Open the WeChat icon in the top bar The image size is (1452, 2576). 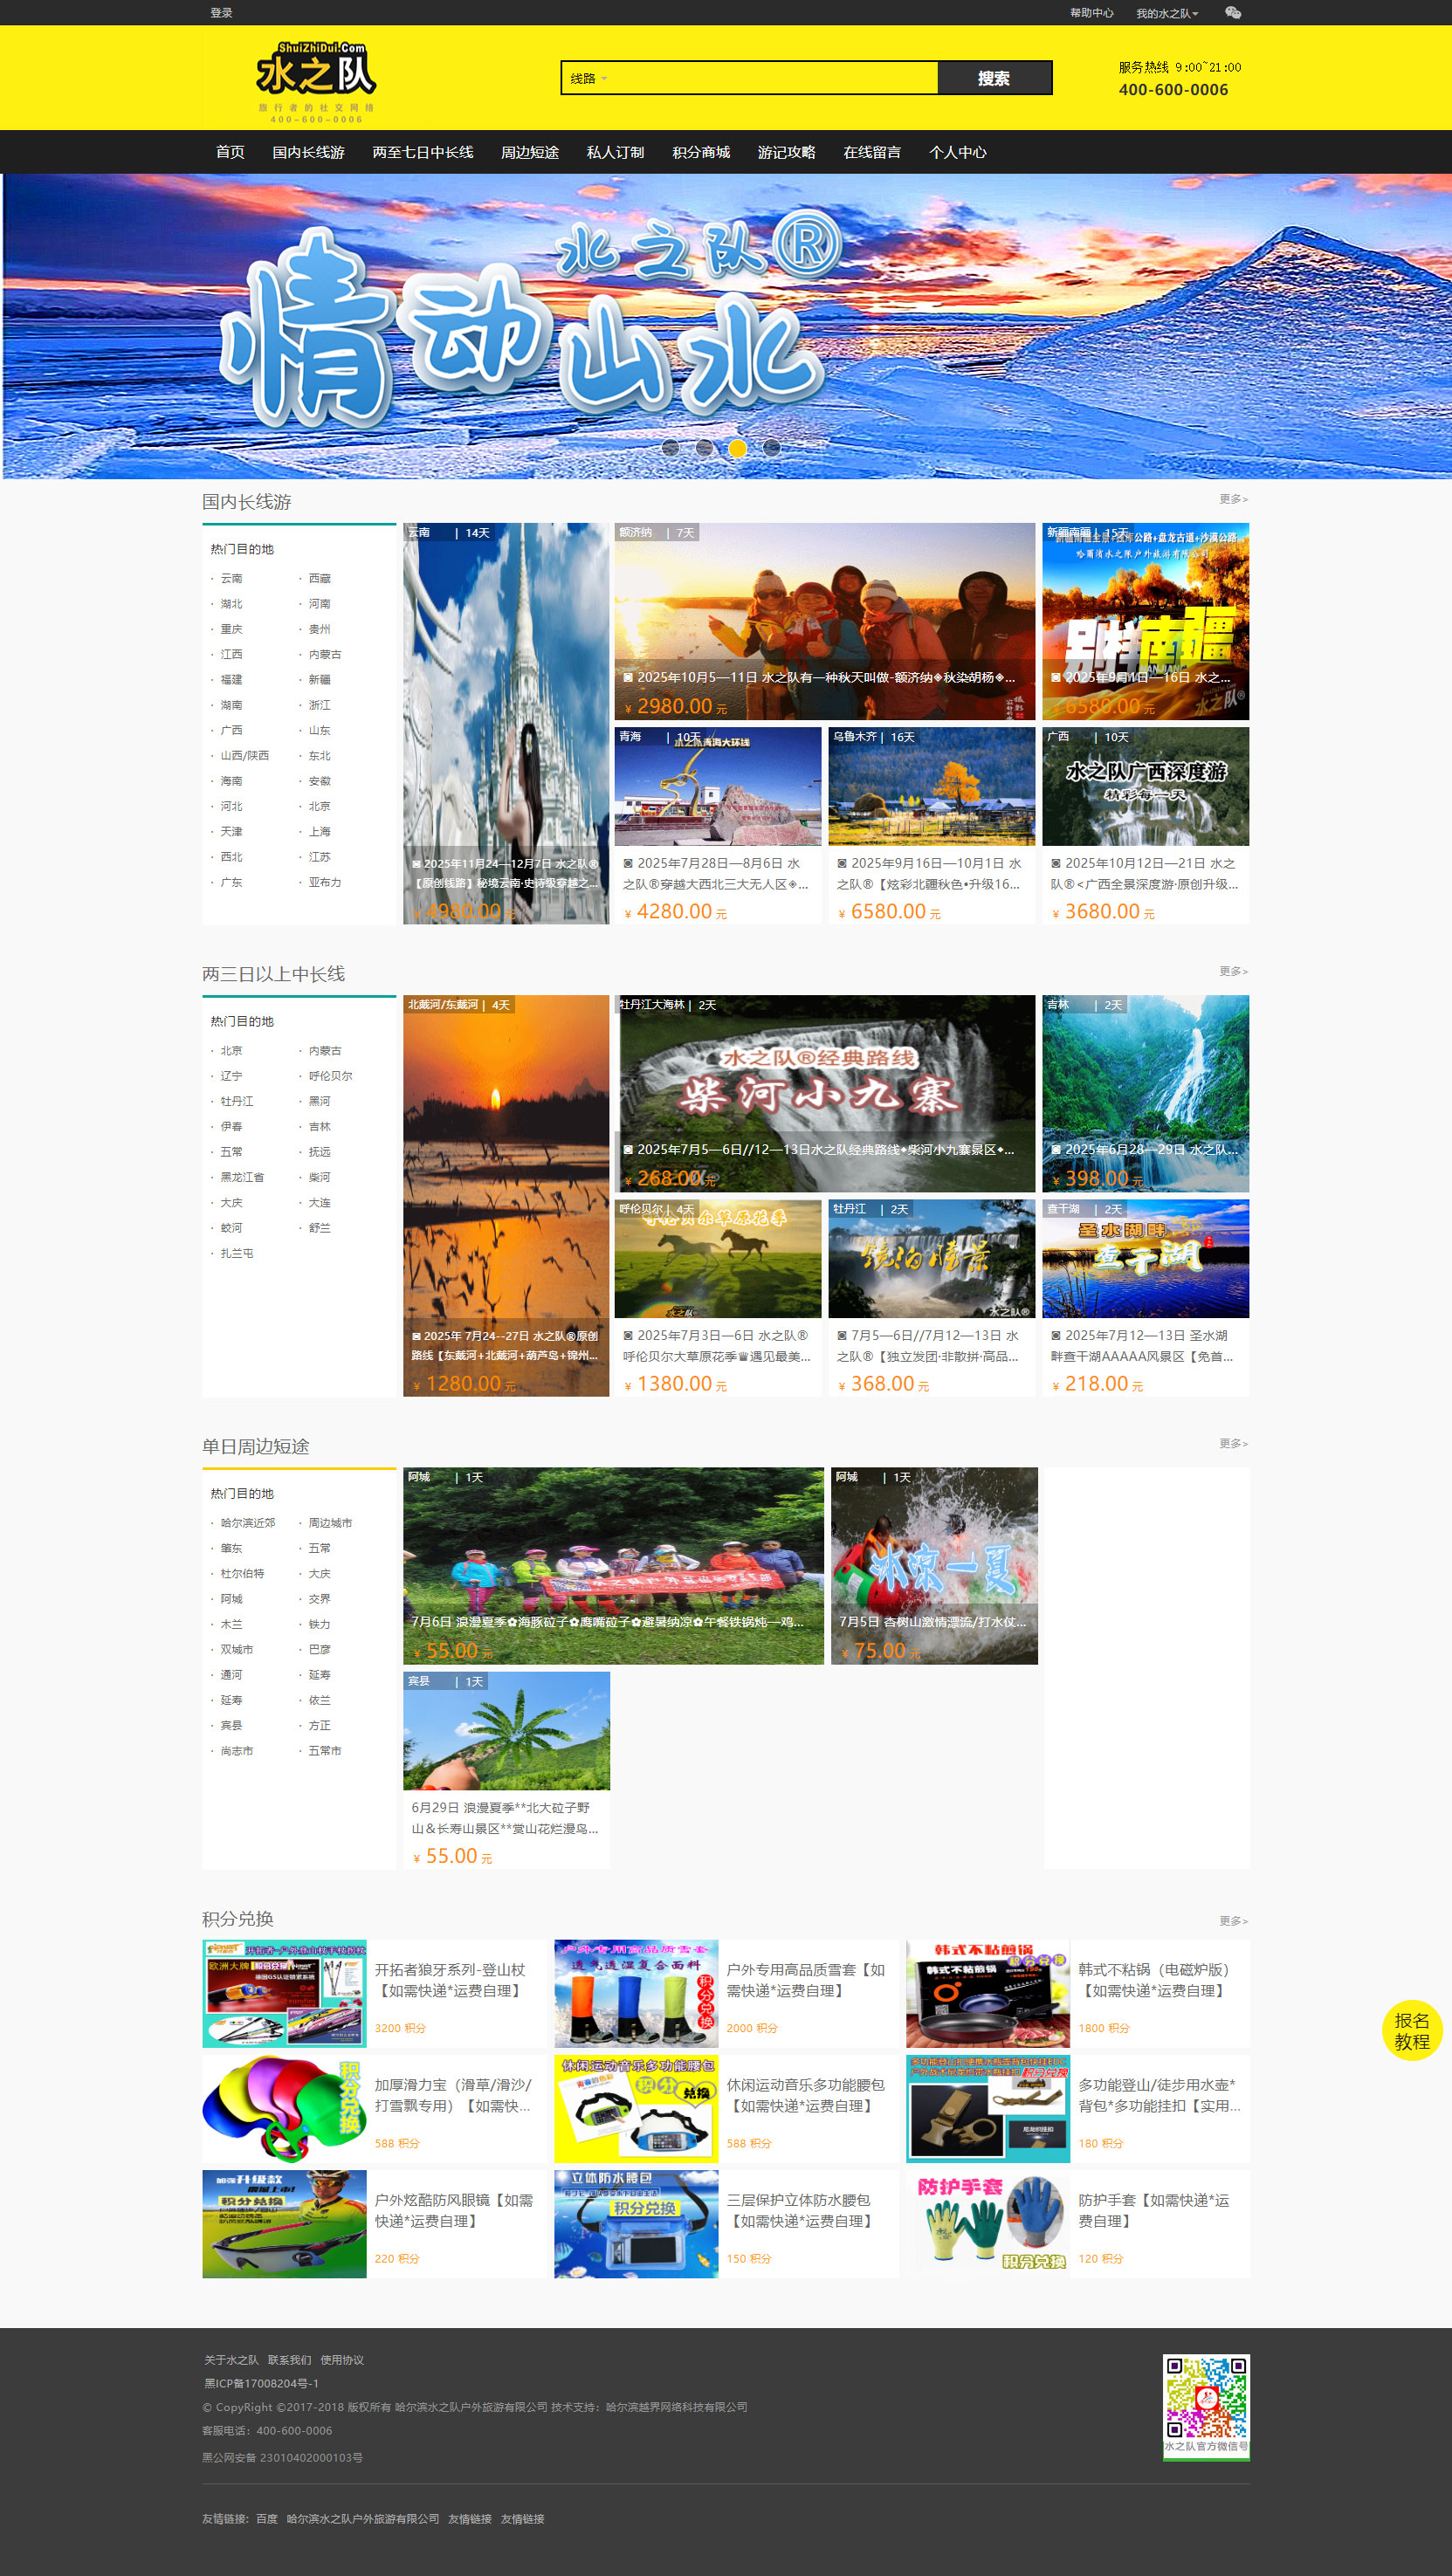[x=1233, y=13]
